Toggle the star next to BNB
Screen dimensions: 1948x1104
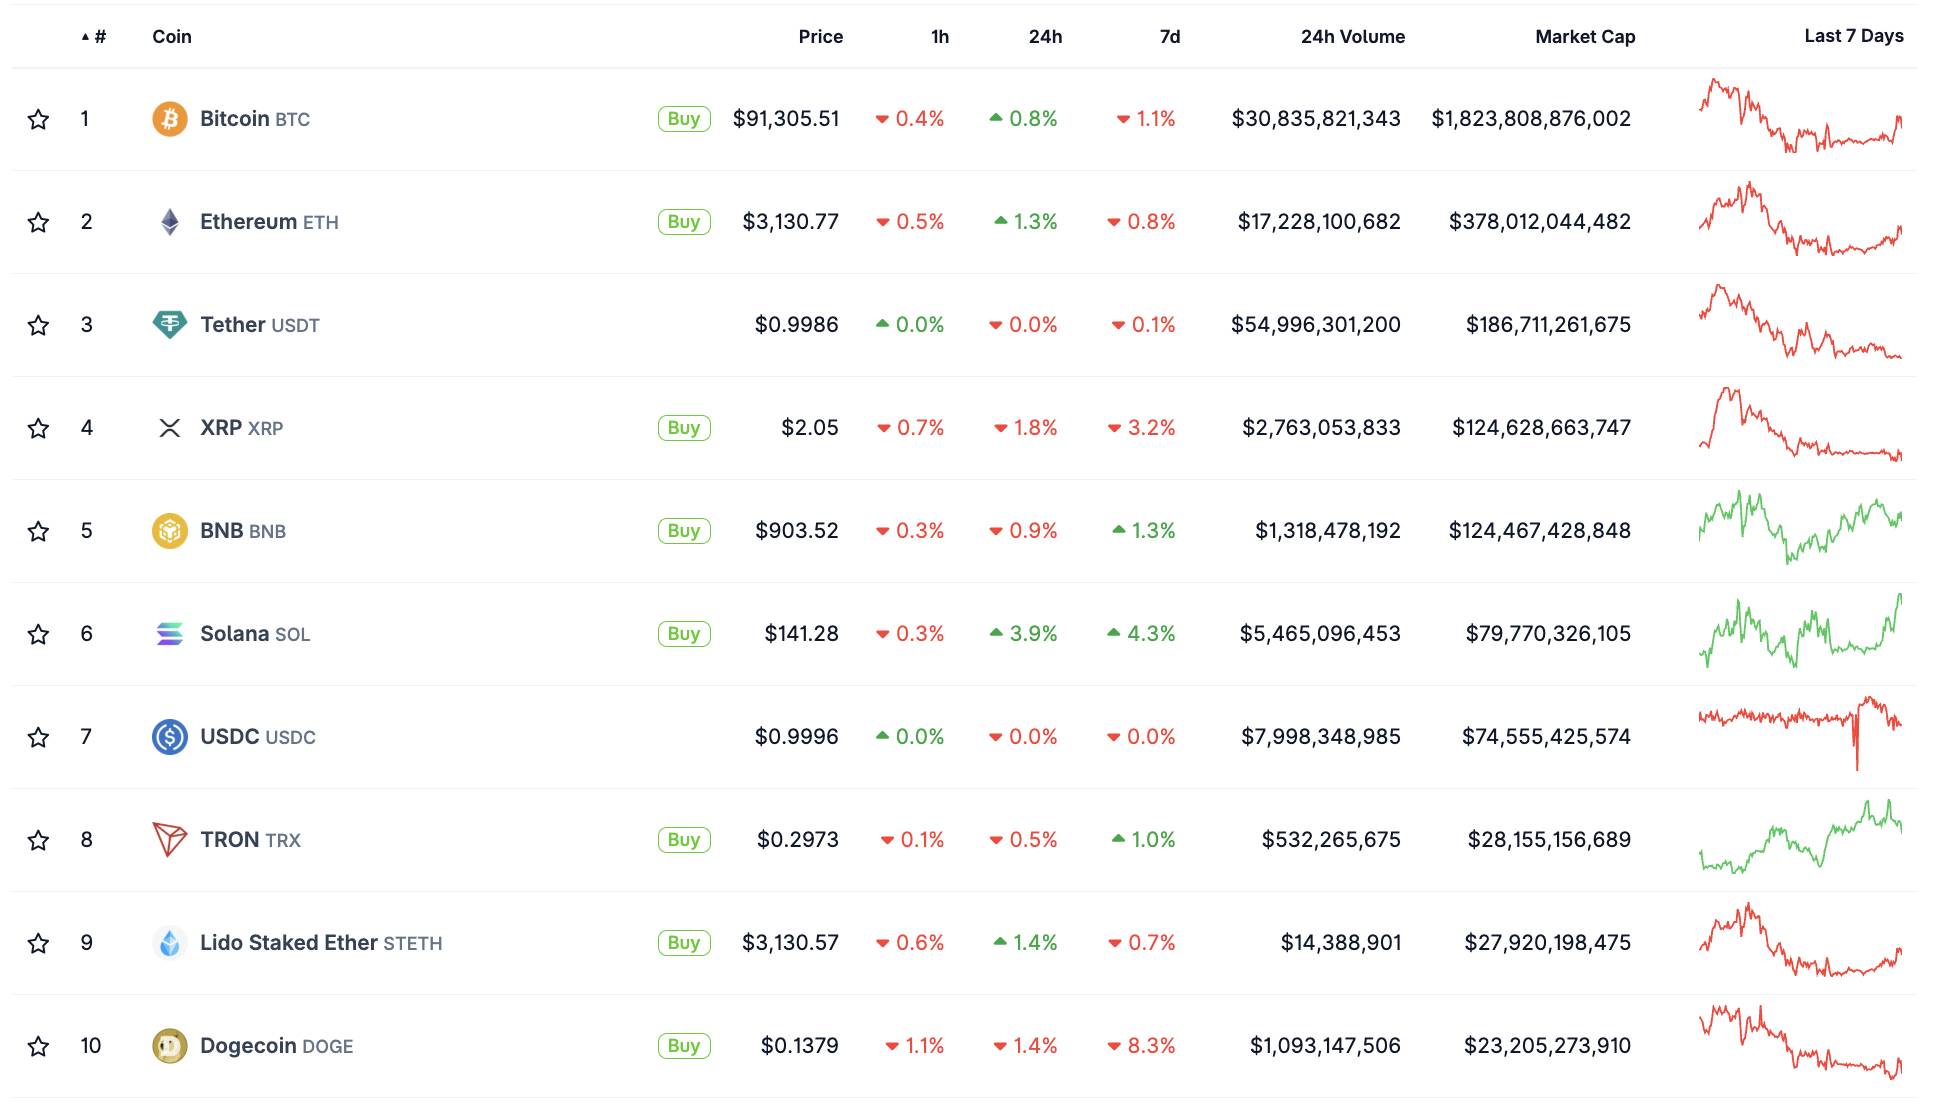tap(38, 532)
